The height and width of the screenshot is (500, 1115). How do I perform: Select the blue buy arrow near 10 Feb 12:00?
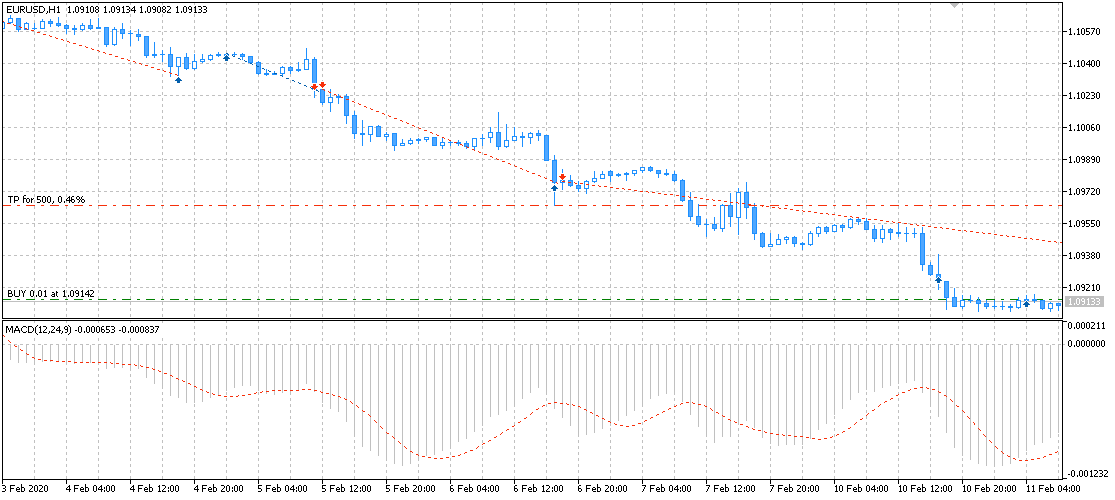coord(939,281)
